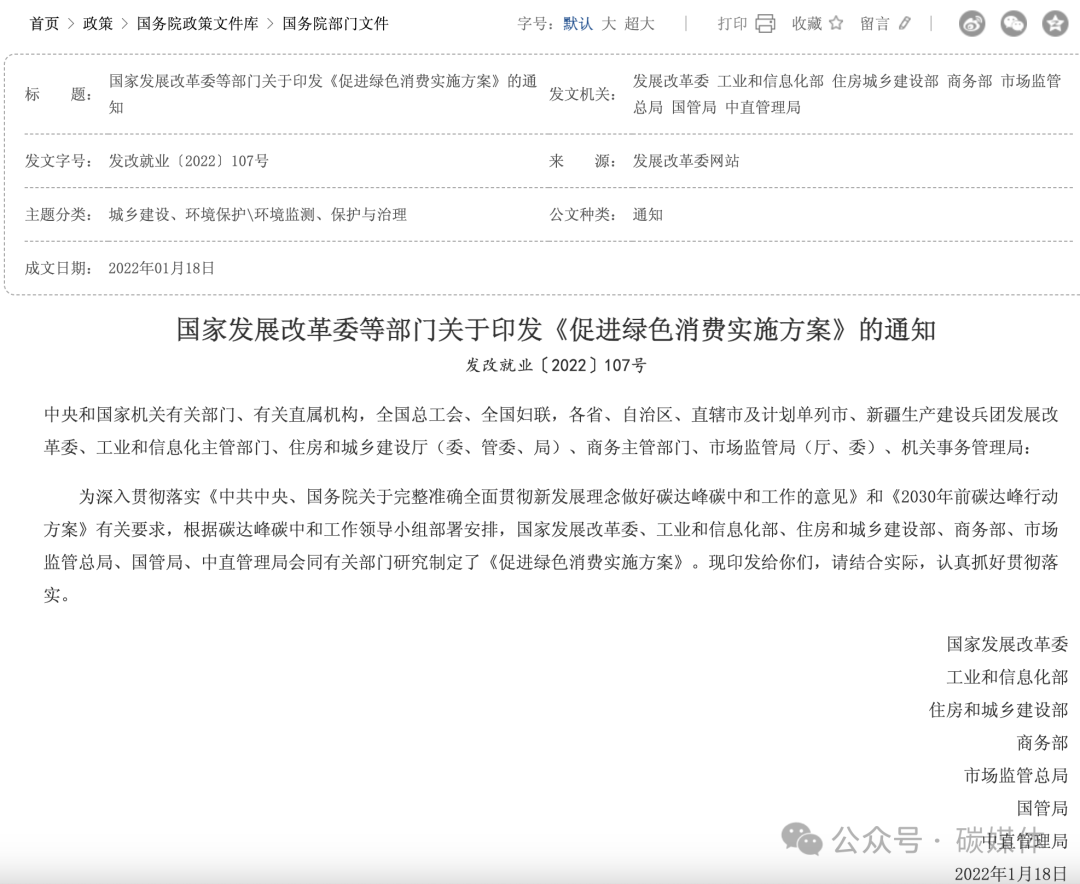Set font size to 超大
This screenshot has width=1080, height=884.
click(x=639, y=23)
